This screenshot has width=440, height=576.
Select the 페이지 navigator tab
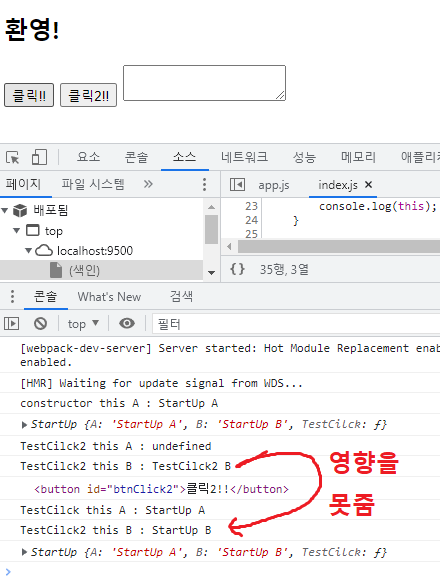coord(23,184)
